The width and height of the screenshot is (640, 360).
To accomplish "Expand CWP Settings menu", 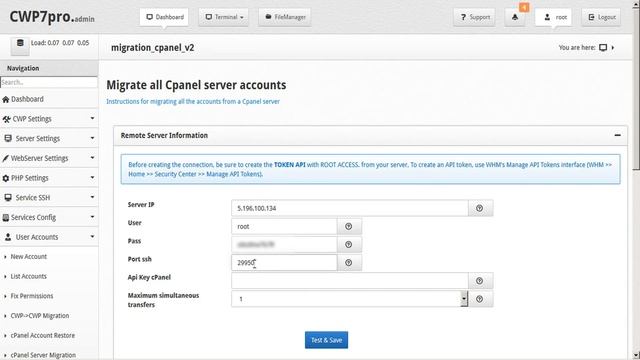I will pyautogui.click(x=49, y=119).
